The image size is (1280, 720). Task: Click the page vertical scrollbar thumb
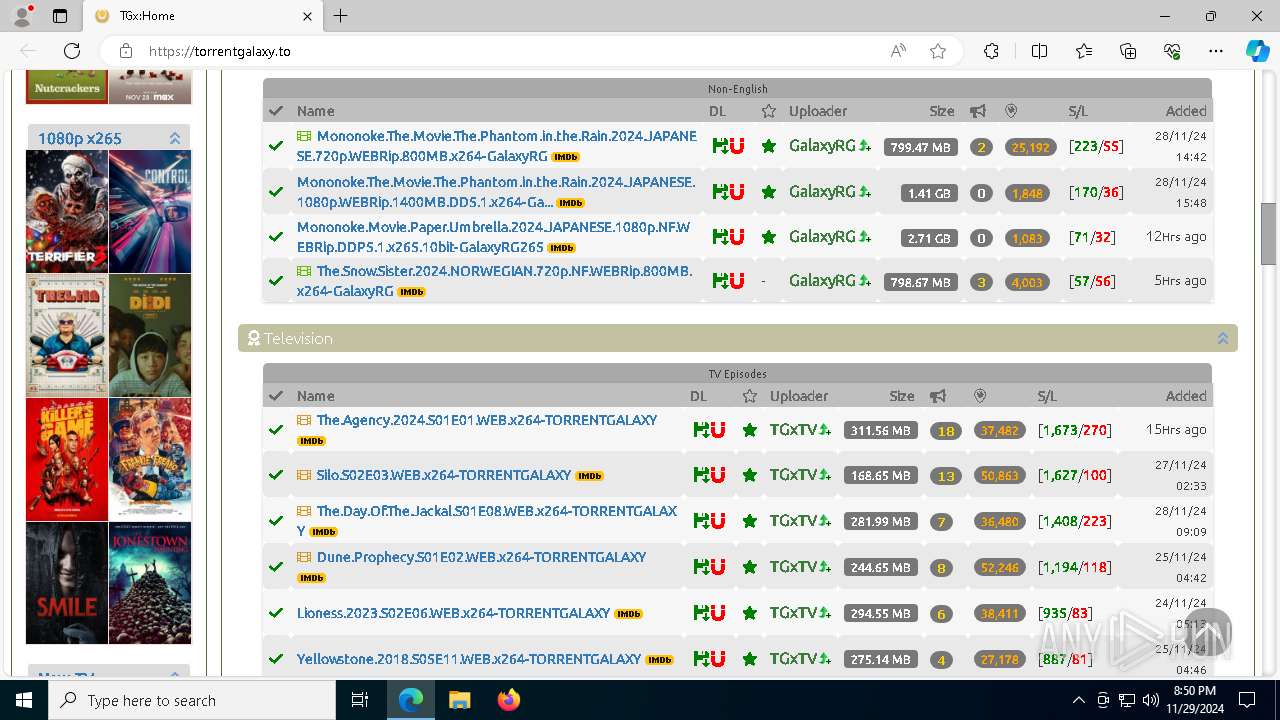pyautogui.click(x=1269, y=233)
